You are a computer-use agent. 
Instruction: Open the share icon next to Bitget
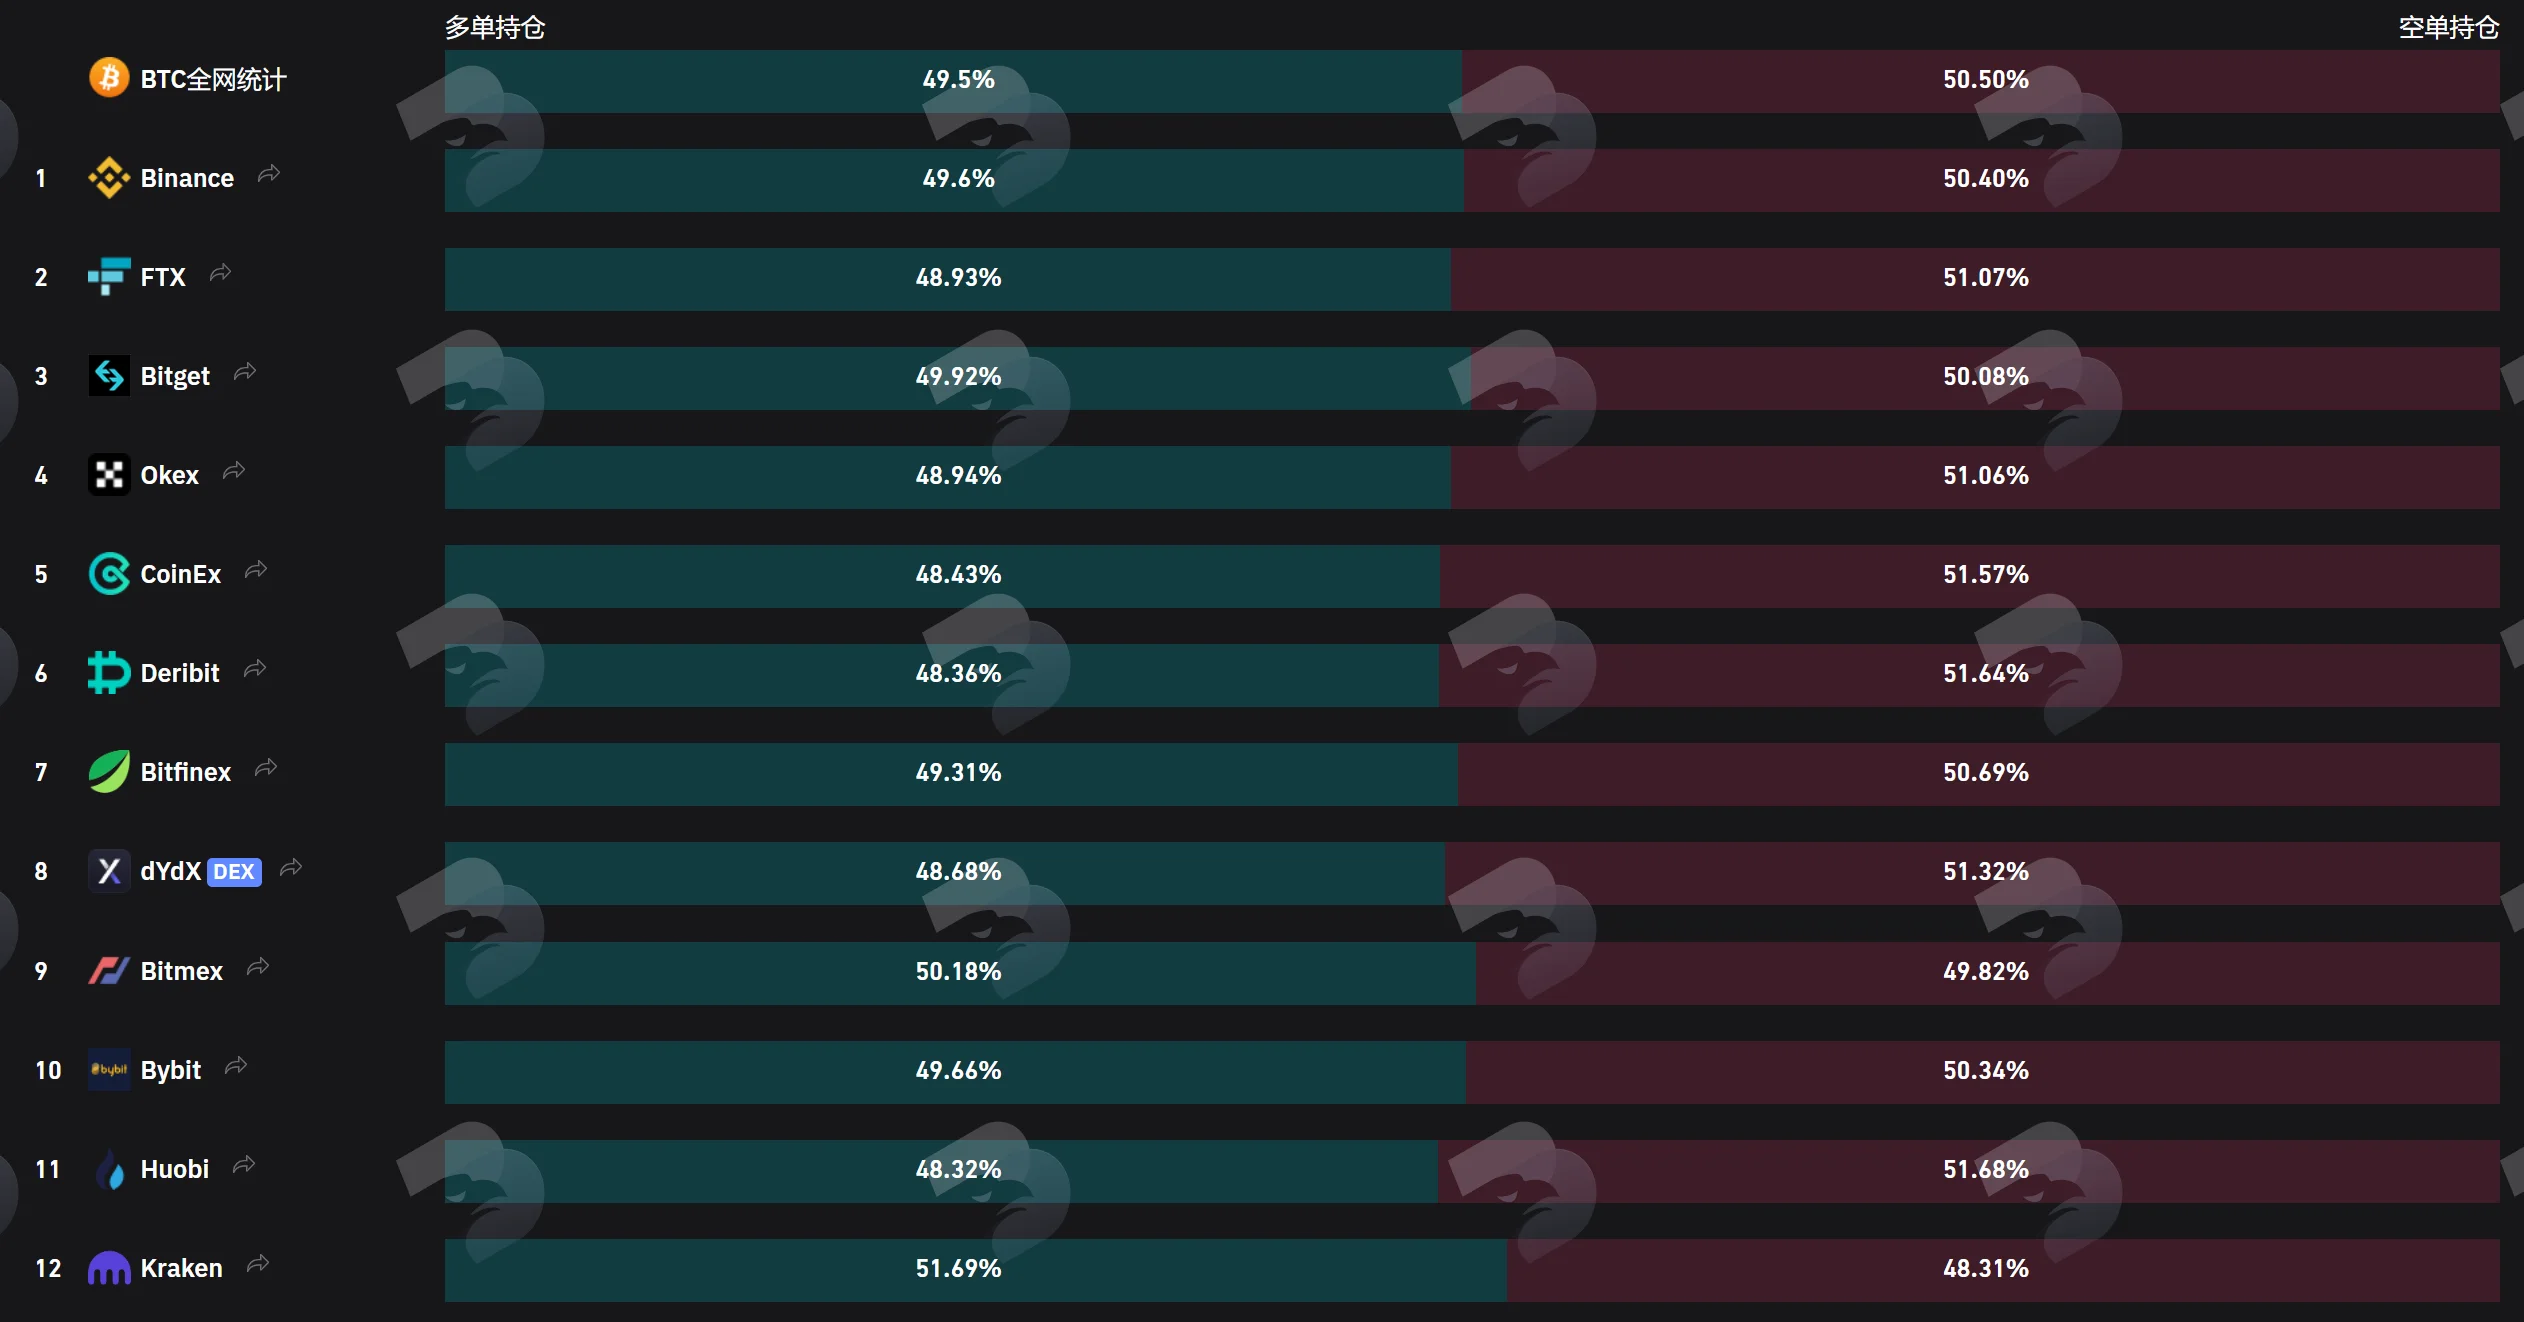click(x=245, y=373)
